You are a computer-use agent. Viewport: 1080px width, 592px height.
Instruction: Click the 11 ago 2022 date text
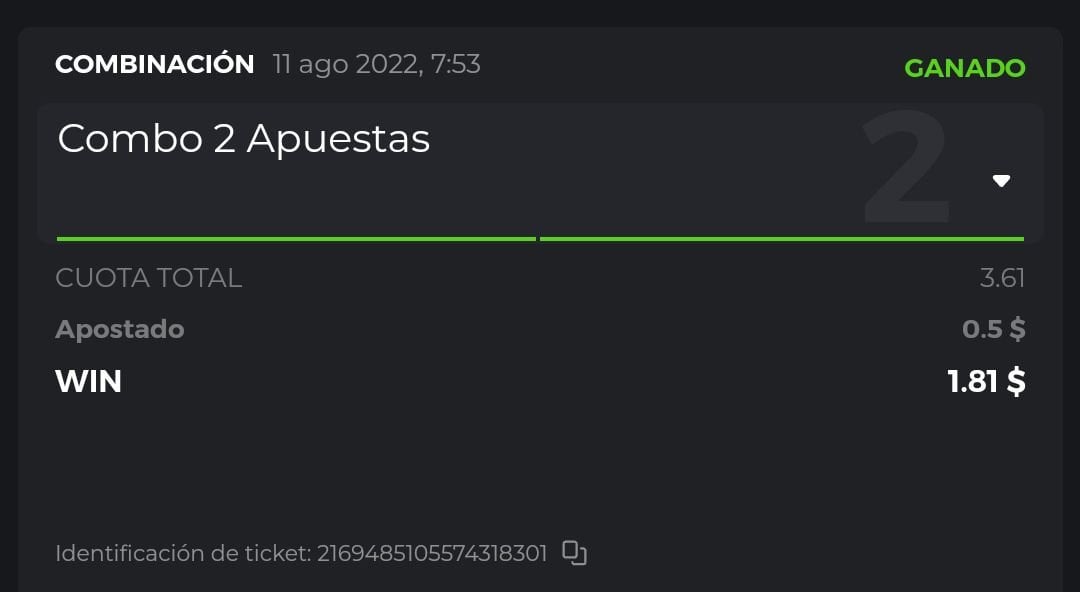pyautogui.click(x=376, y=65)
